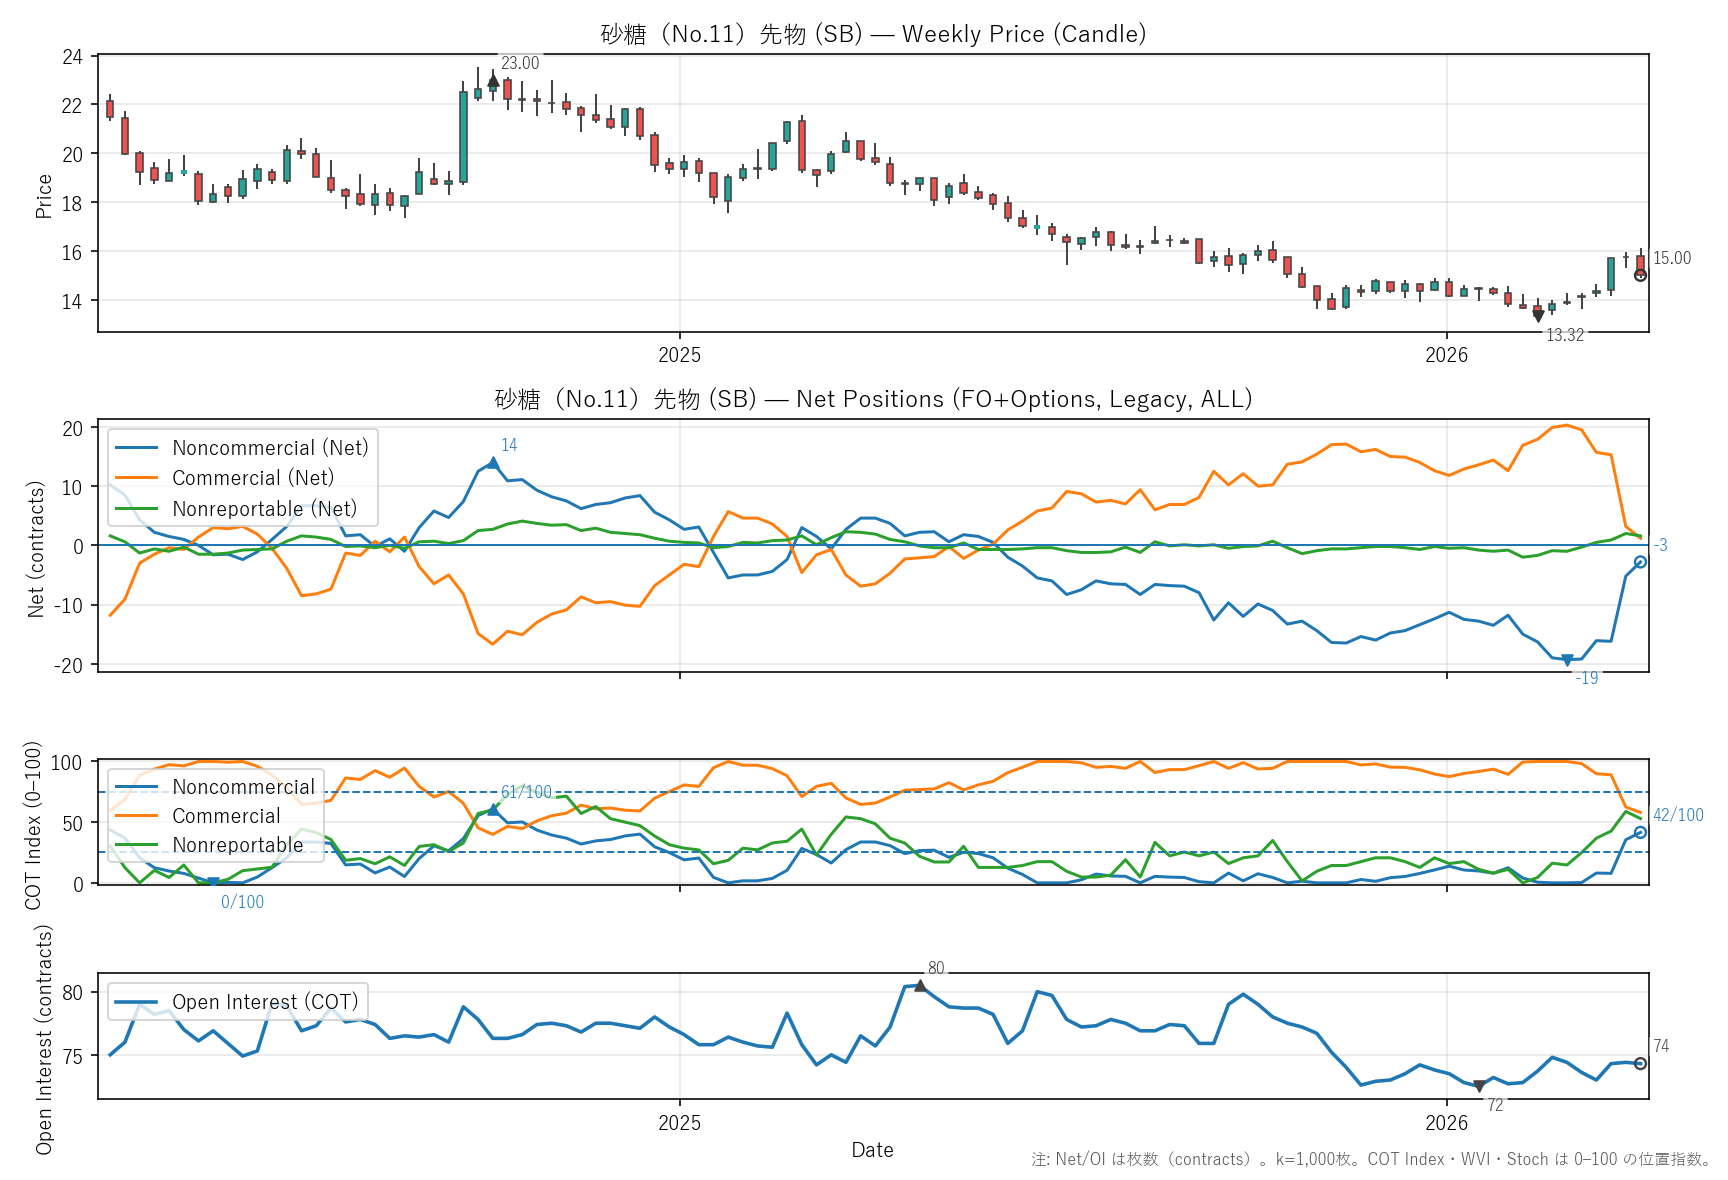
Task: Click the price low triangle marker near 13.32
Action: pyautogui.click(x=1538, y=316)
